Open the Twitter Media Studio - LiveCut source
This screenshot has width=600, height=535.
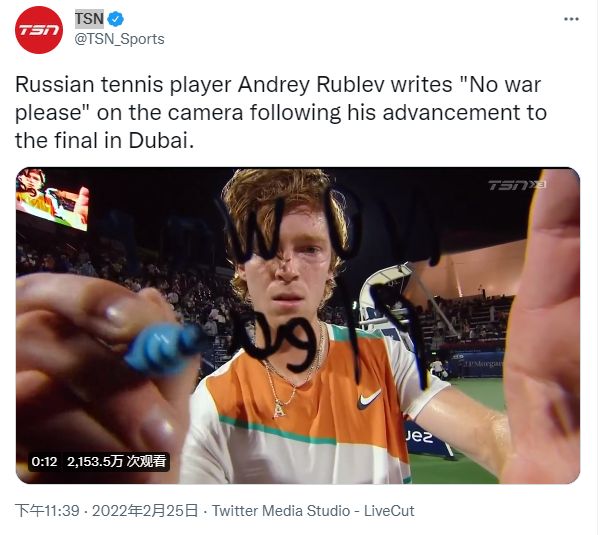(313, 511)
